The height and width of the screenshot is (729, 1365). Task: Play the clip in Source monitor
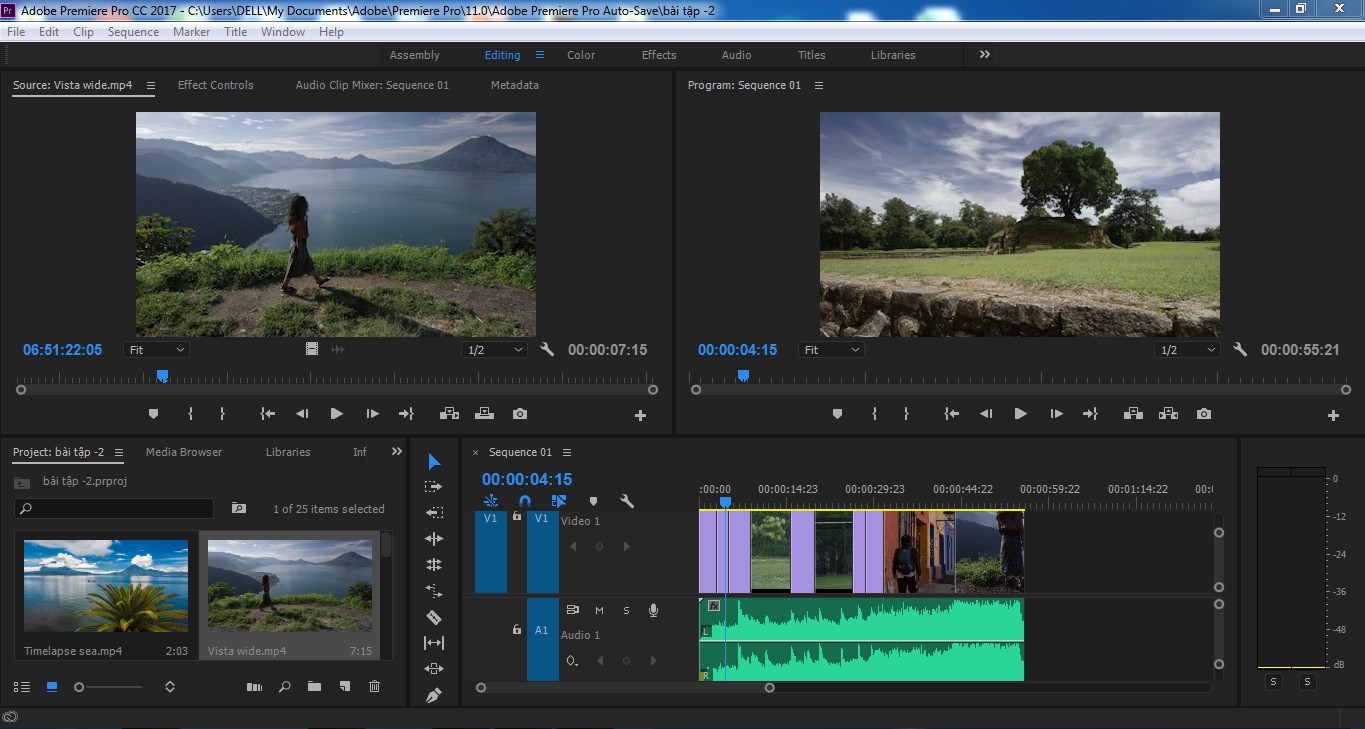(x=337, y=413)
